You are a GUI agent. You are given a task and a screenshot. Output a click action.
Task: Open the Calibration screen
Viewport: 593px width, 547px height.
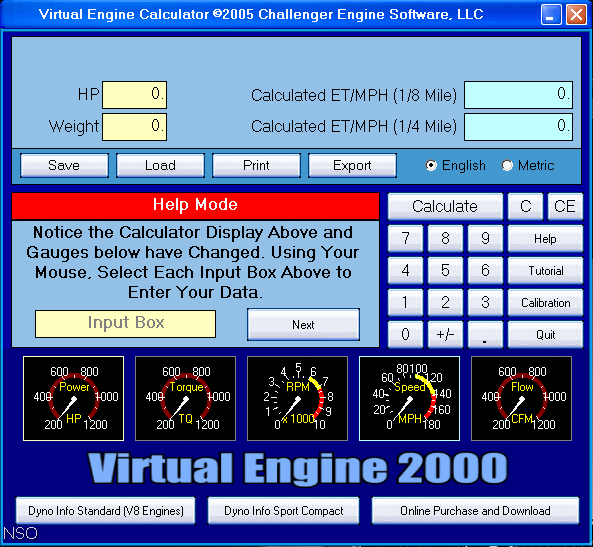545,303
